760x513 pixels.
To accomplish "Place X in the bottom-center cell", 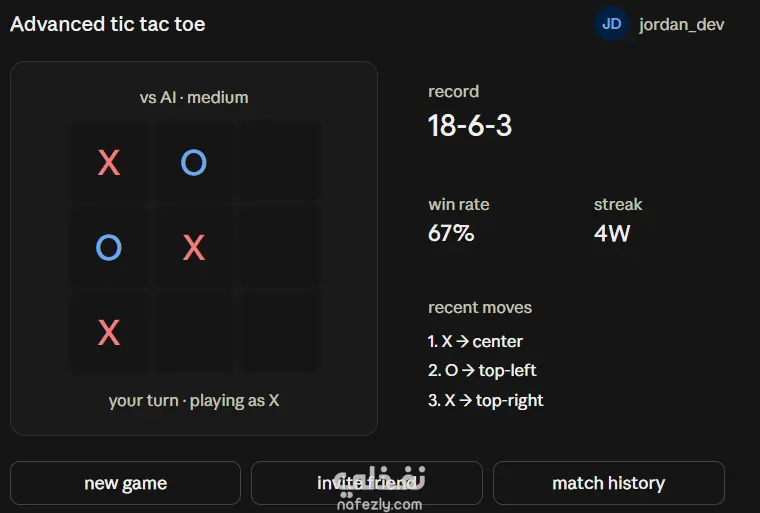I will pos(194,333).
